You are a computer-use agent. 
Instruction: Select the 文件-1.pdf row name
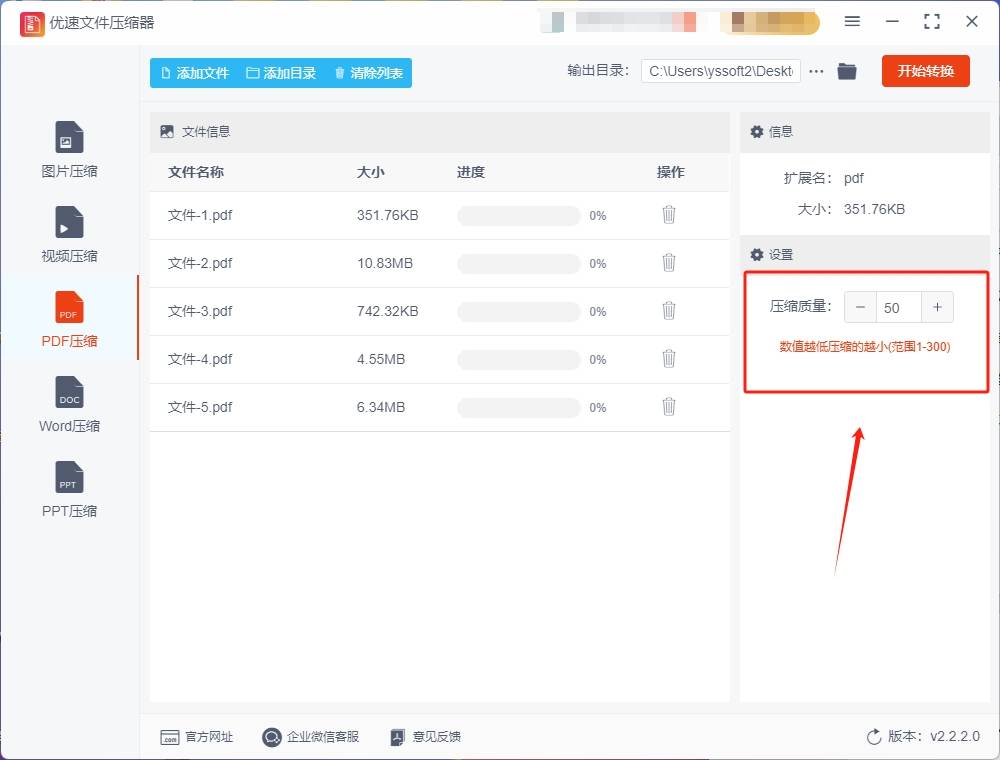pyautogui.click(x=200, y=216)
